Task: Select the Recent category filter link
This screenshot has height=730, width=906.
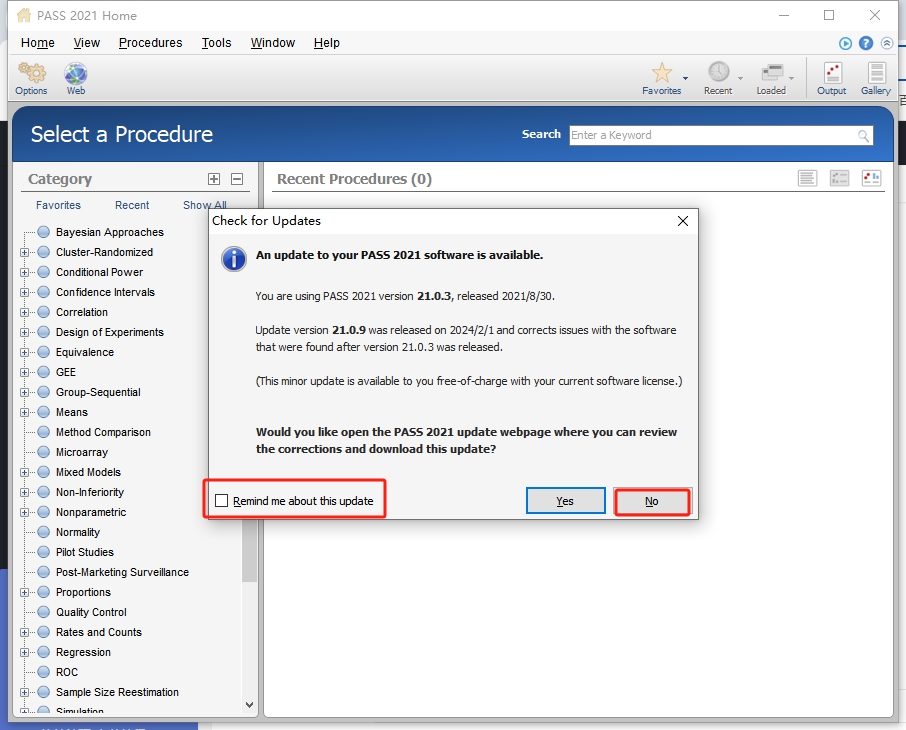Action: pyautogui.click(x=132, y=205)
